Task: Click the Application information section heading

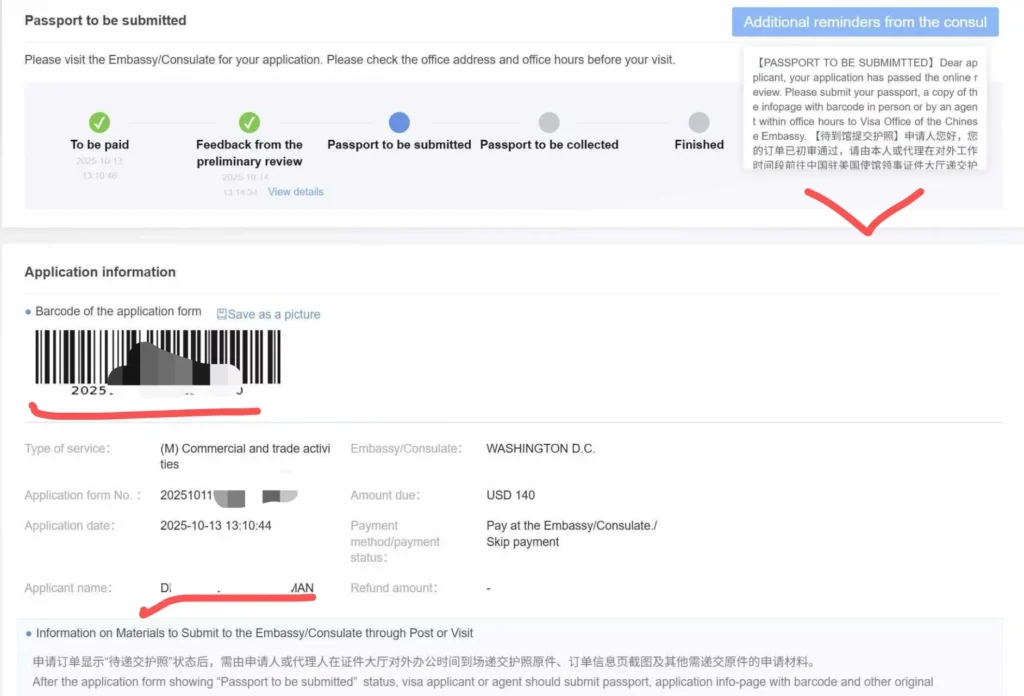Action: pyautogui.click(x=100, y=272)
